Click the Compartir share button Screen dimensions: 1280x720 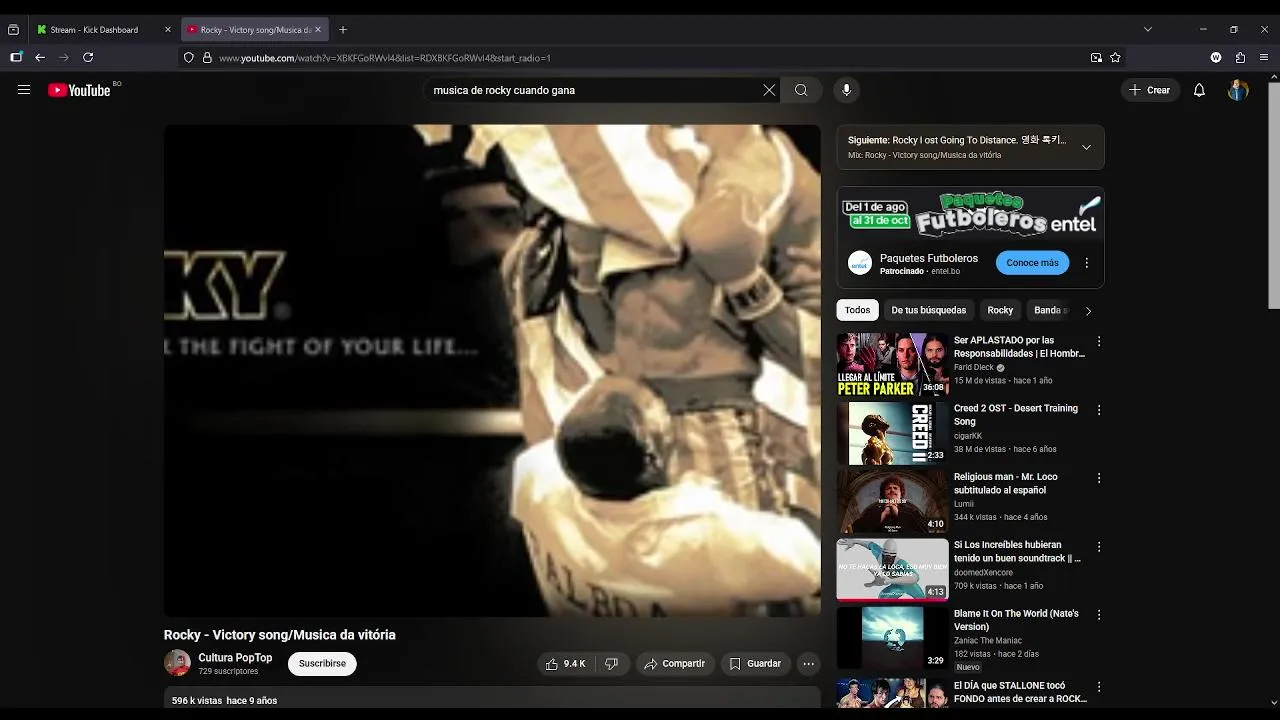675,664
